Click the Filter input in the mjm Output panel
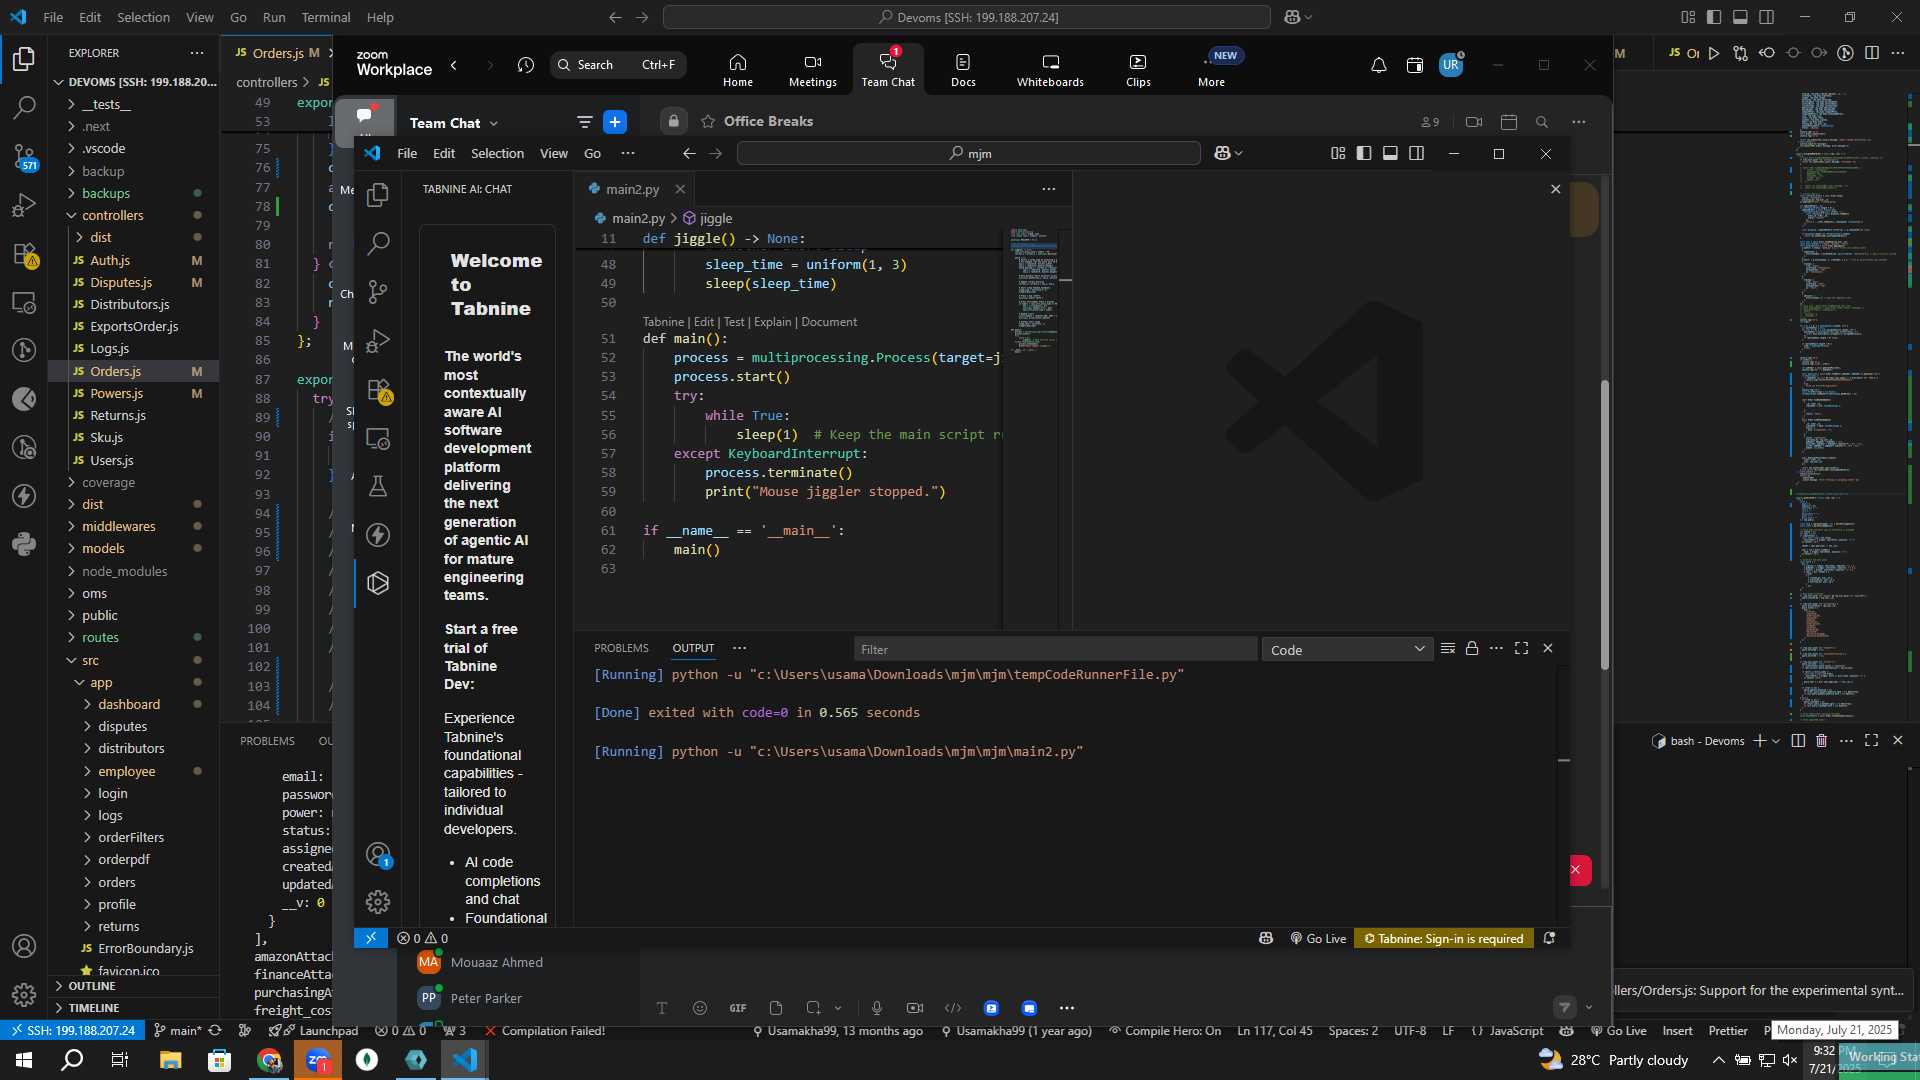1920x1080 pixels. pyautogui.click(x=1055, y=650)
